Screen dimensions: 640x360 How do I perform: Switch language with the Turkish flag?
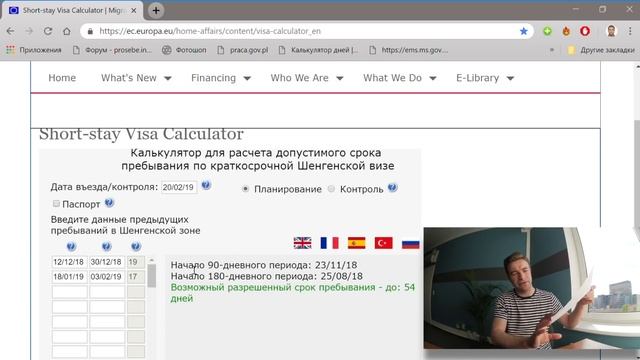[x=383, y=243]
